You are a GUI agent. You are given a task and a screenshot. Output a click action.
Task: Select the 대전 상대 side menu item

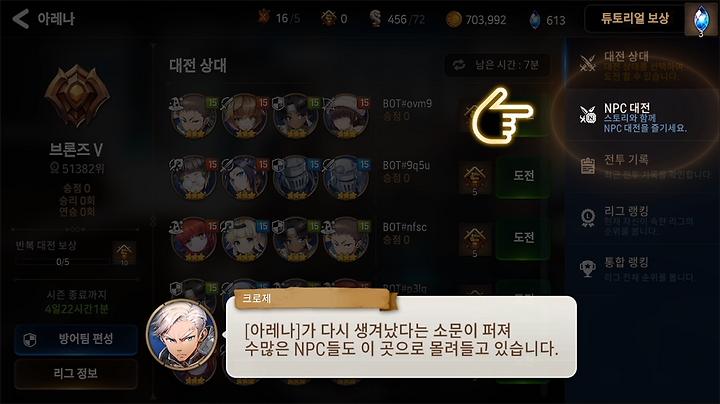642,63
